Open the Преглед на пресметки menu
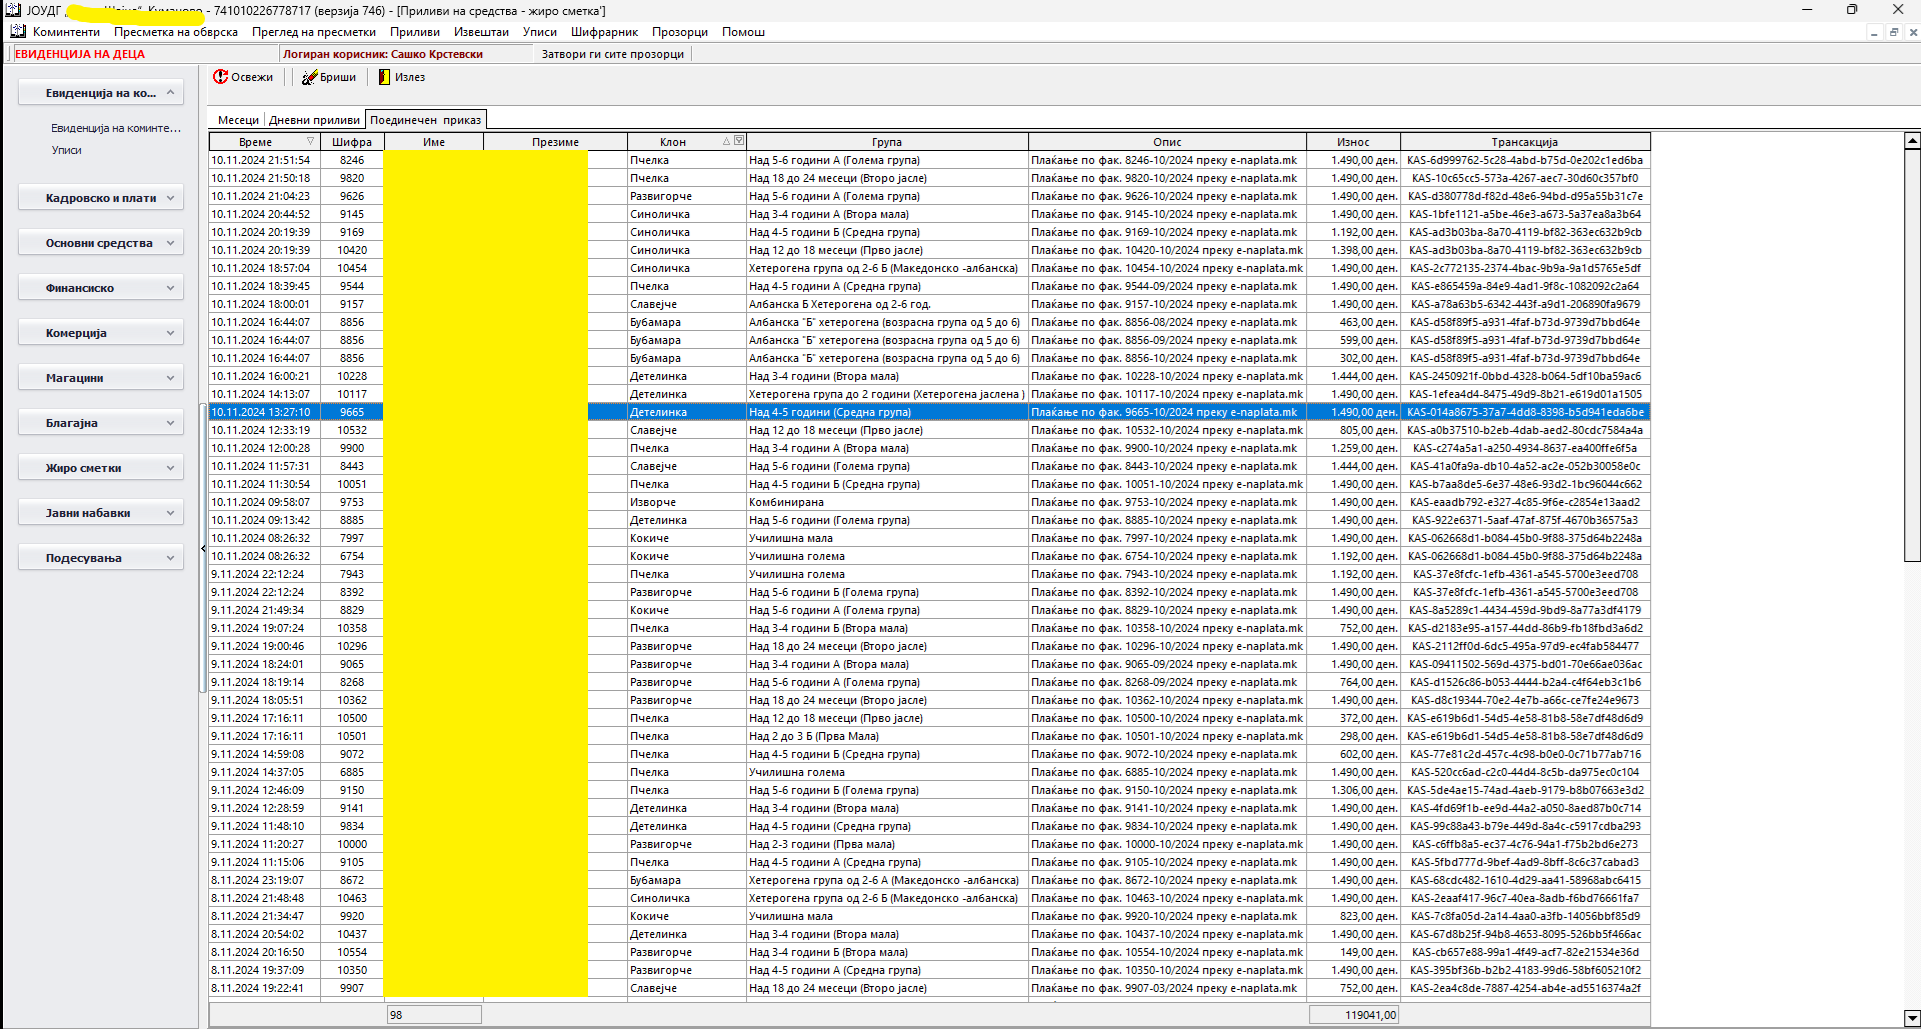The height and width of the screenshot is (1029, 1921). click(314, 32)
